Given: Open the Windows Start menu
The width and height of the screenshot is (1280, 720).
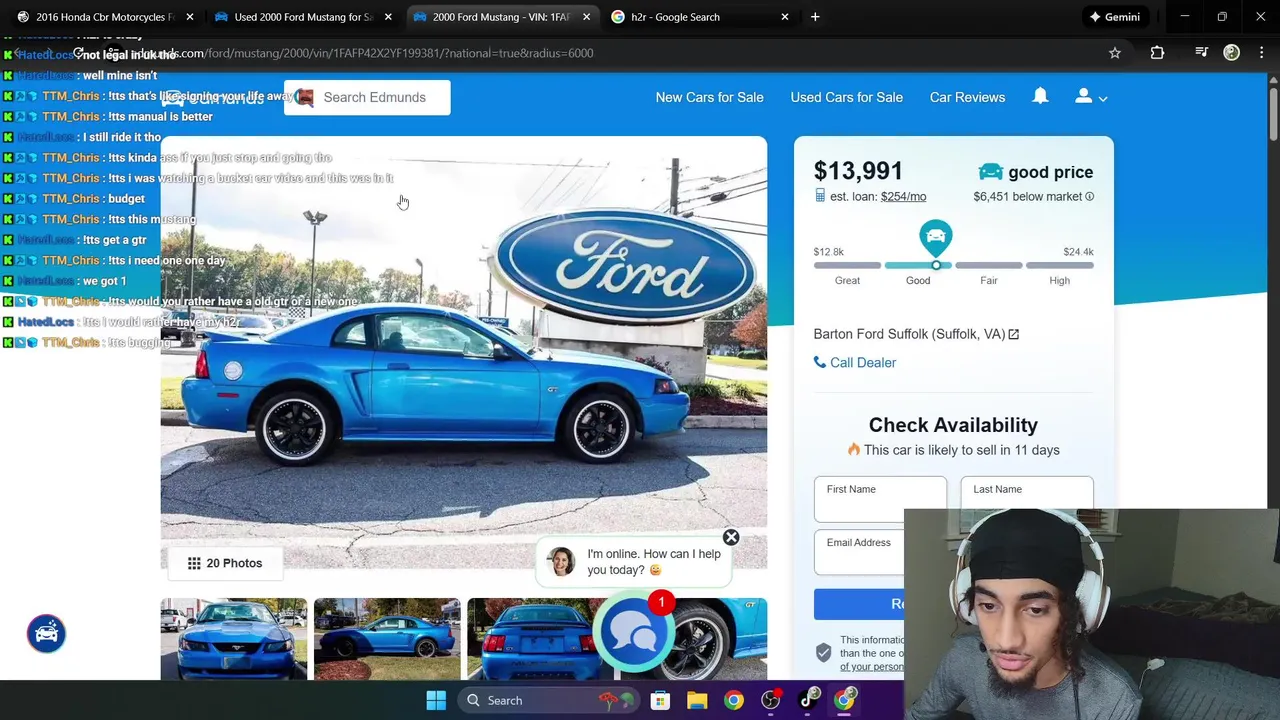Looking at the screenshot, I should 436,700.
